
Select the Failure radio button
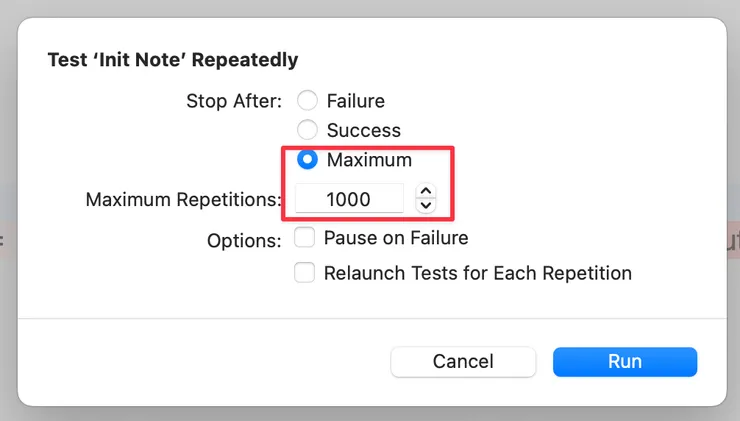pyautogui.click(x=308, y=101)
